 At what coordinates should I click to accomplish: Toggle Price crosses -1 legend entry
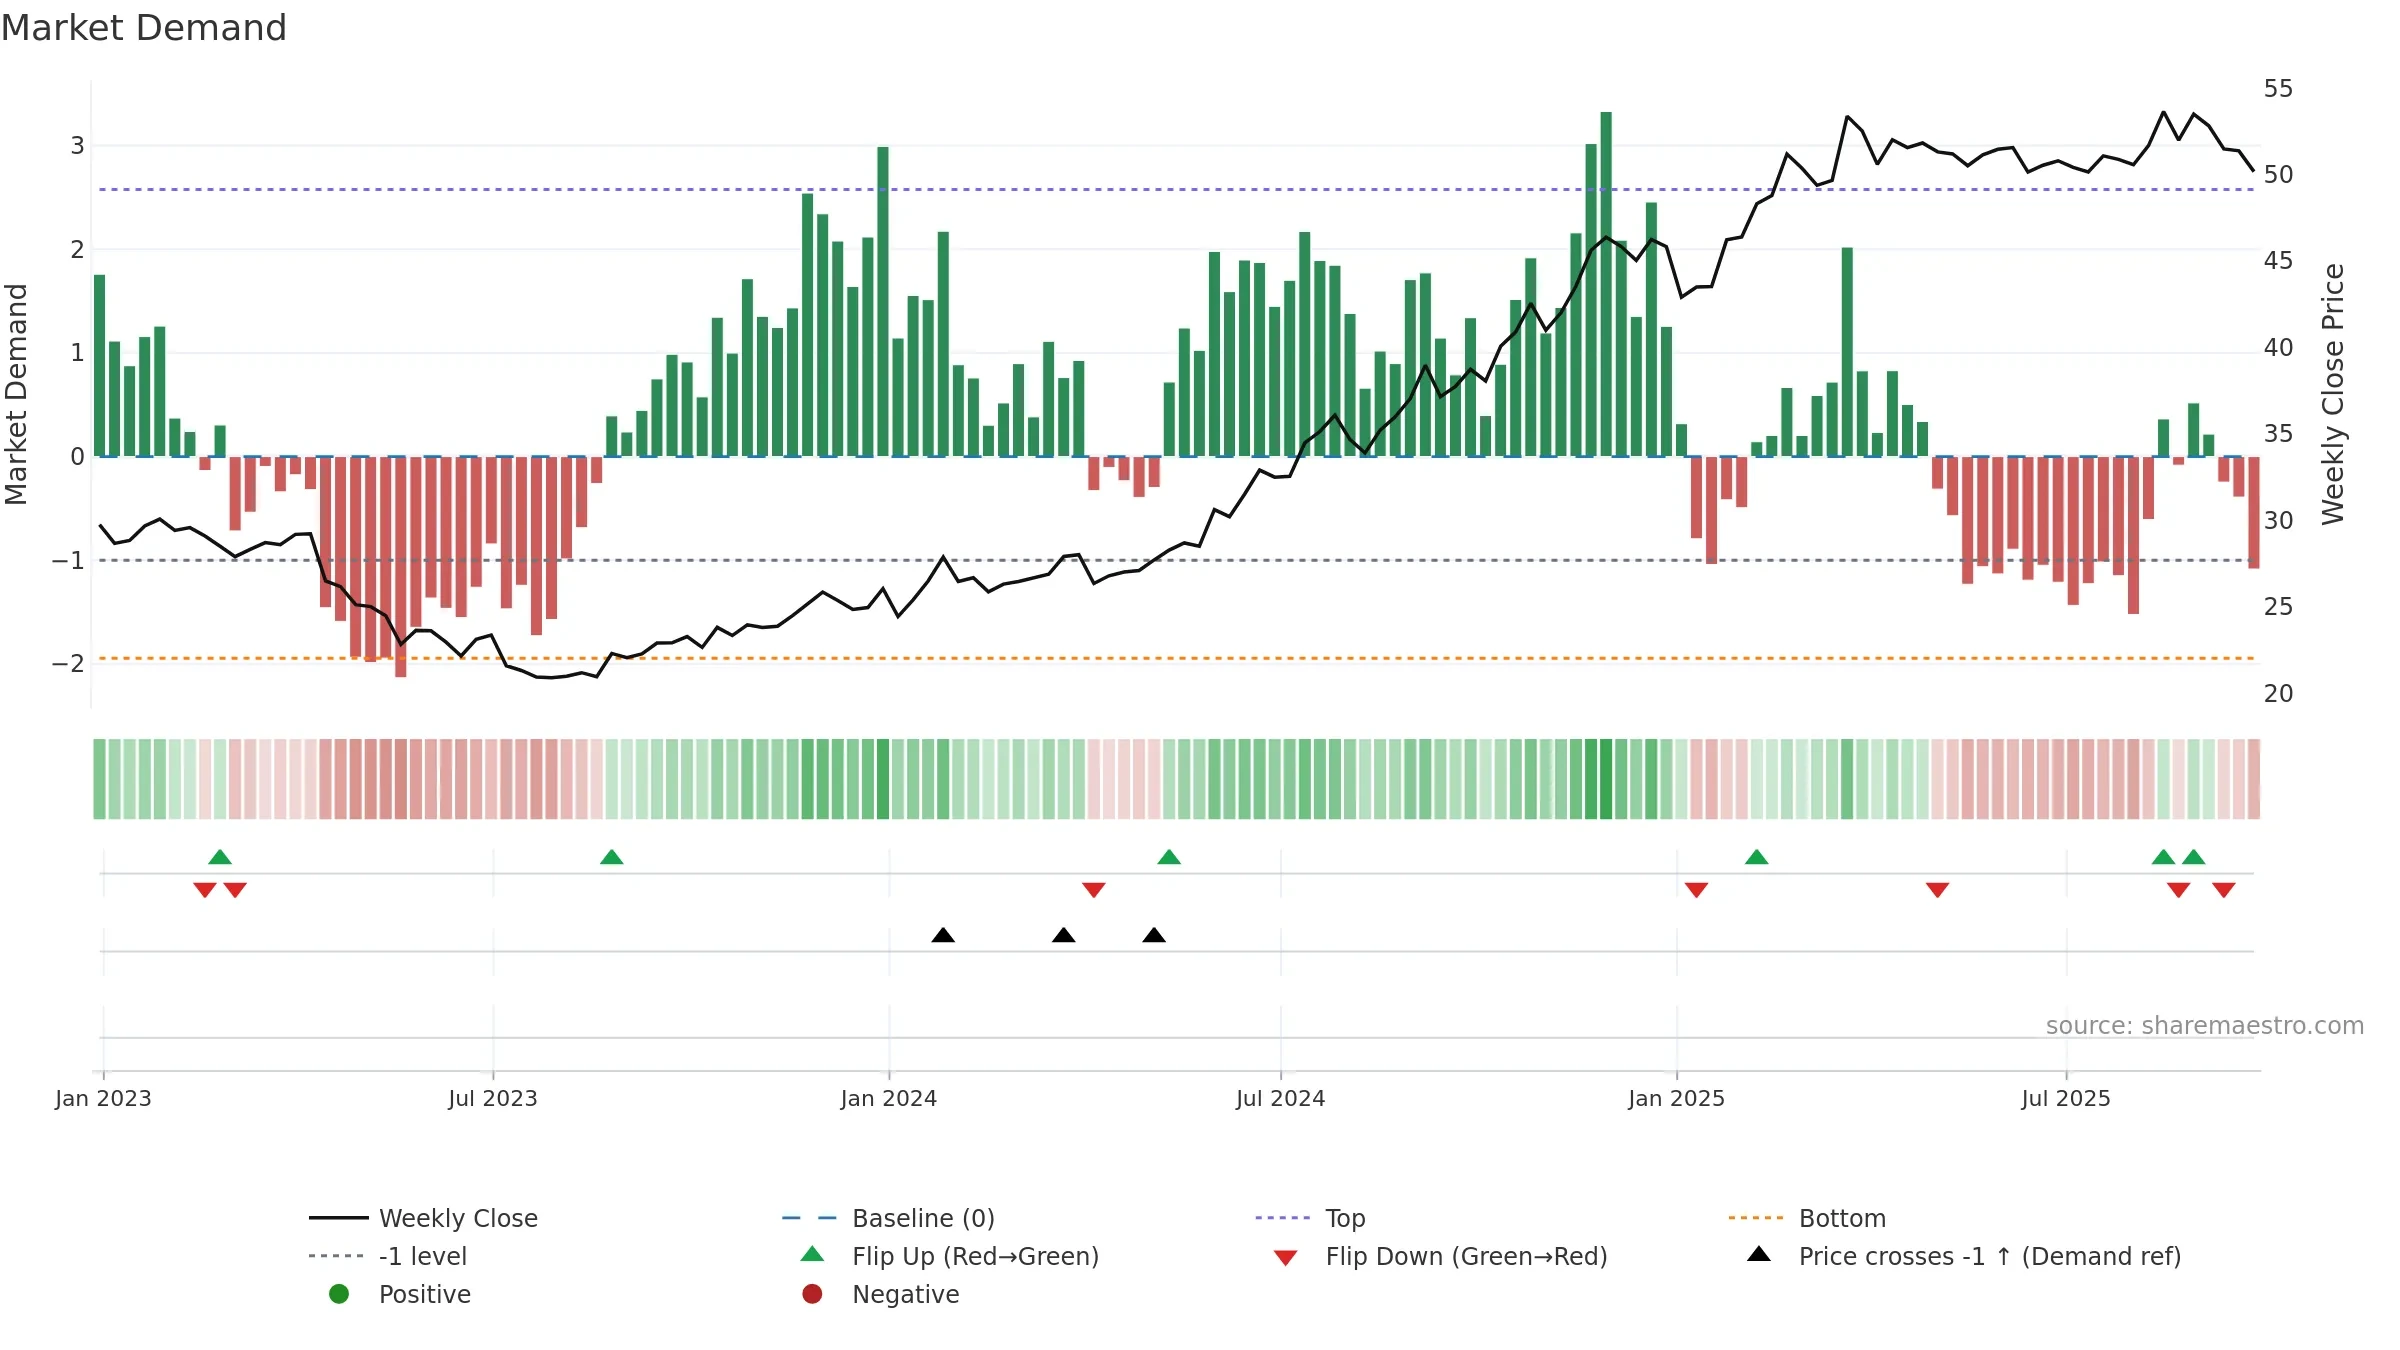tap(1964, 1256)
